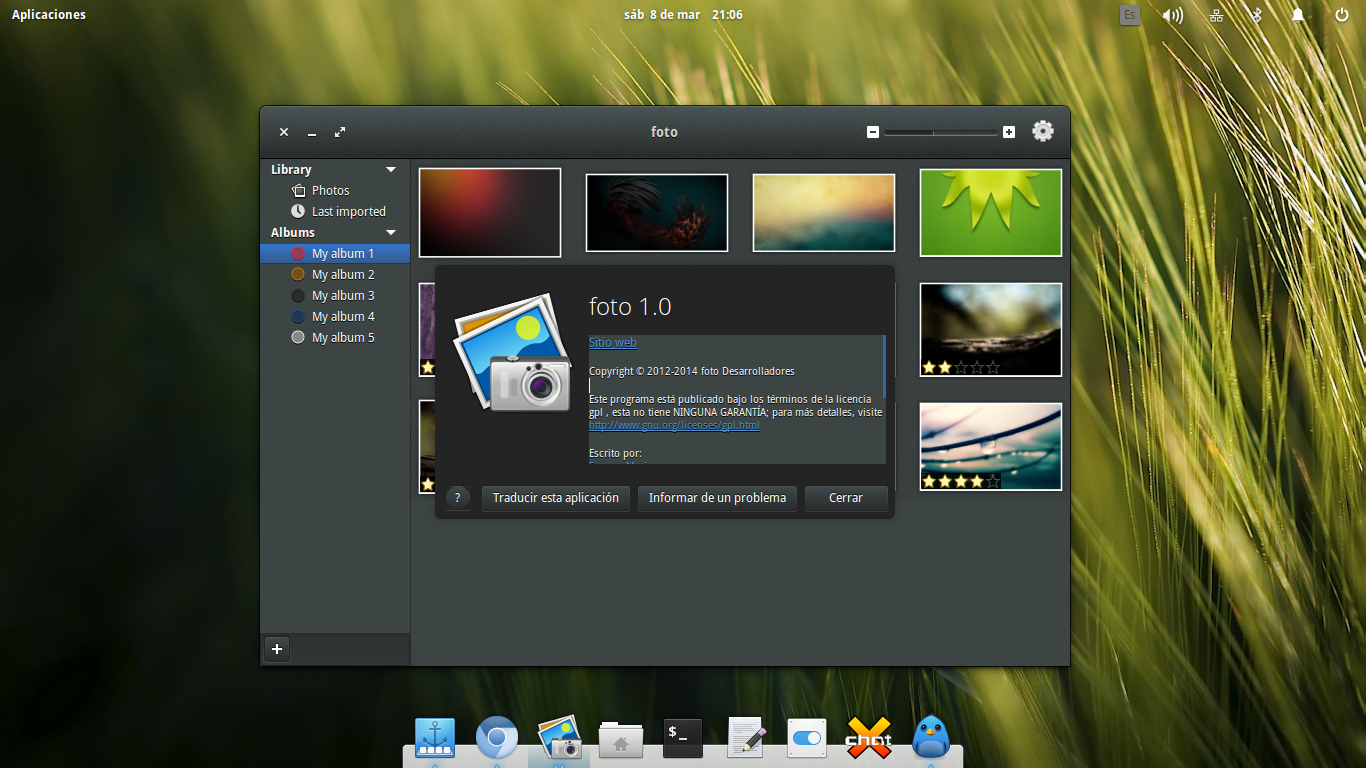The image size is (1366, 768).
Task: Open the red dark gradient thumbnail
Action: (490, 212)
